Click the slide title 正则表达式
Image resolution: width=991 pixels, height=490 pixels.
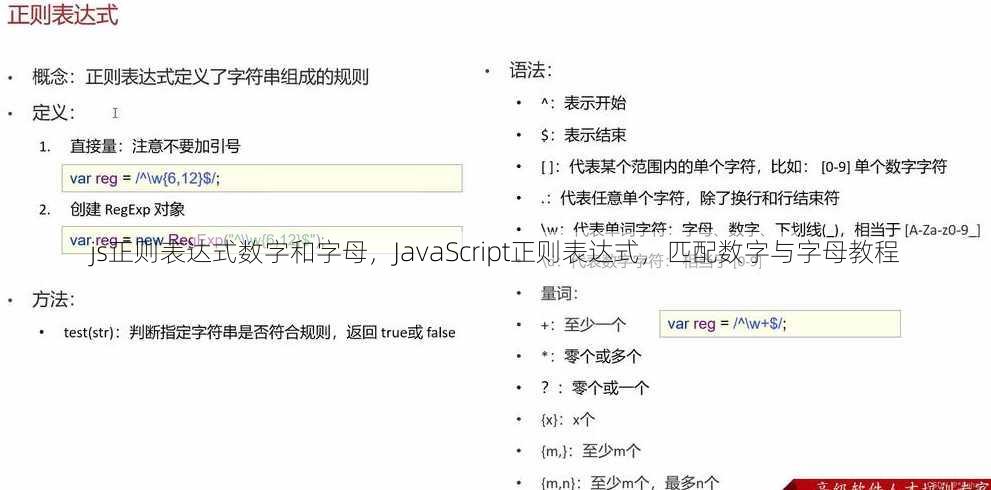tap(63, 14)
